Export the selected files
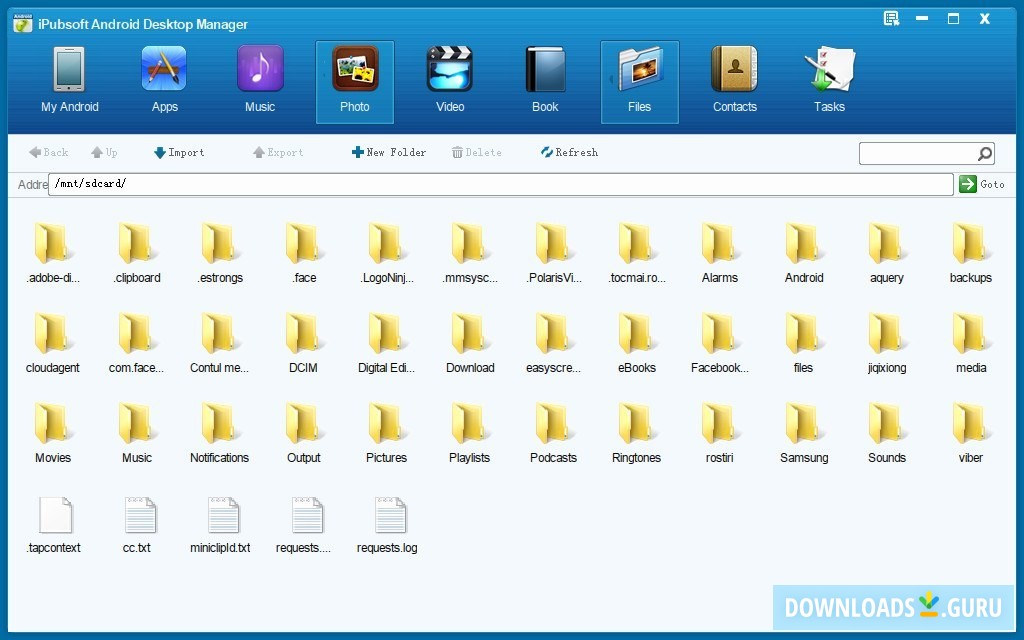Screen dimensions: 1024x640 coord(278,152)
